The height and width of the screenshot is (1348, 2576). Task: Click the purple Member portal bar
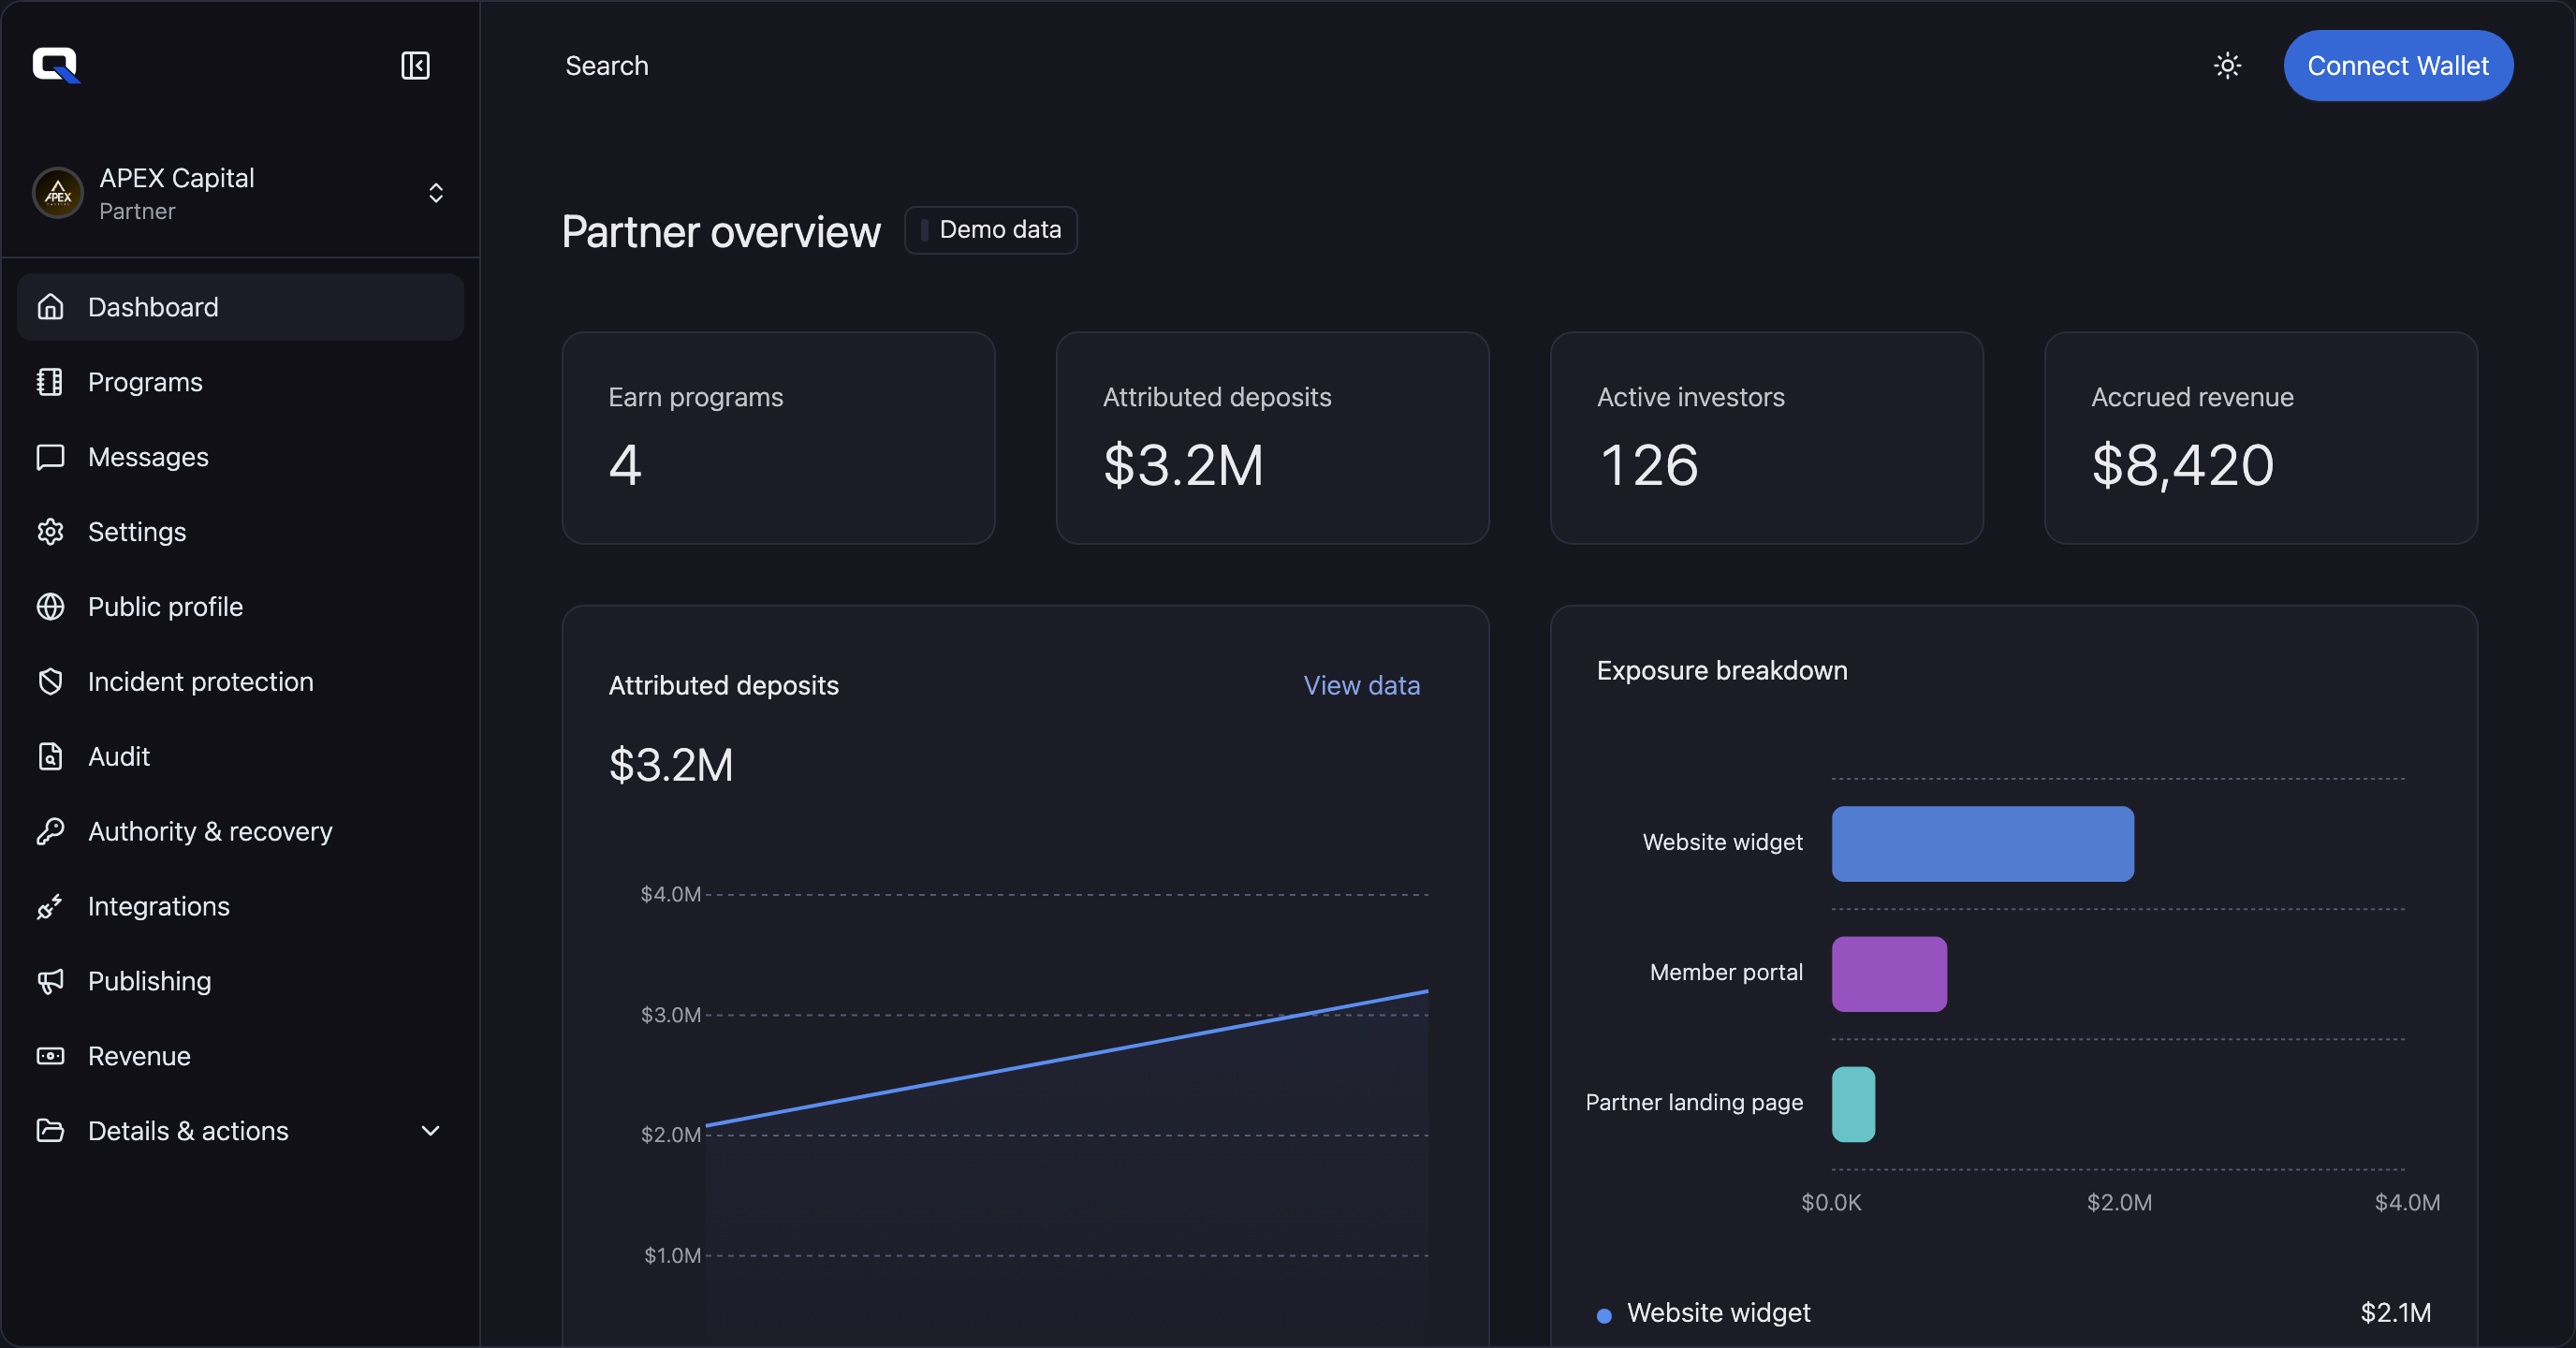point(1889,974)
